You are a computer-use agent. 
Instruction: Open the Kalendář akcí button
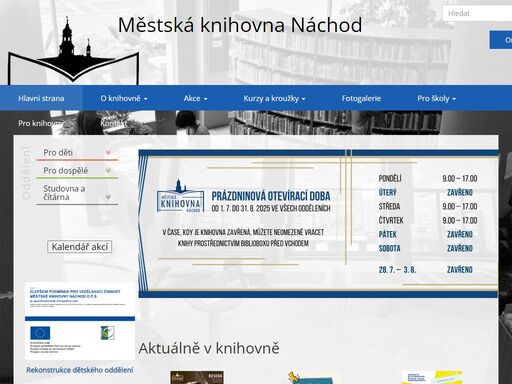[79, 247]
